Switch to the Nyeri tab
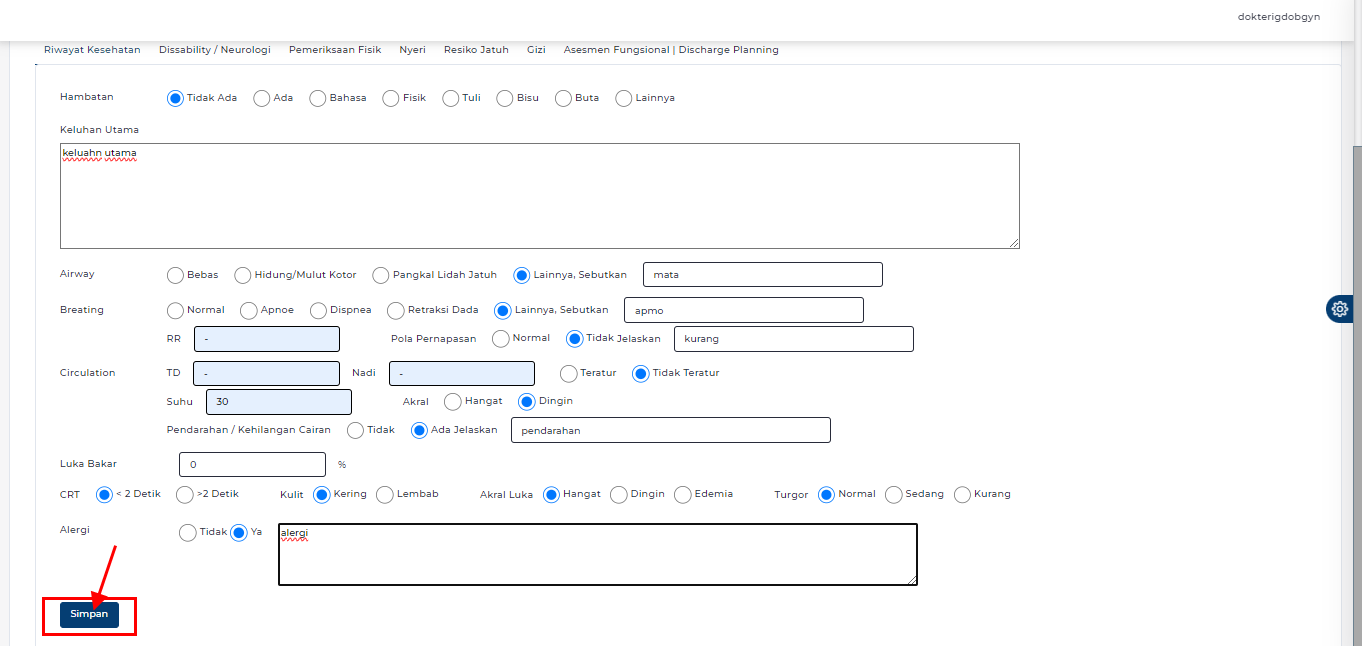 [412, 49]
